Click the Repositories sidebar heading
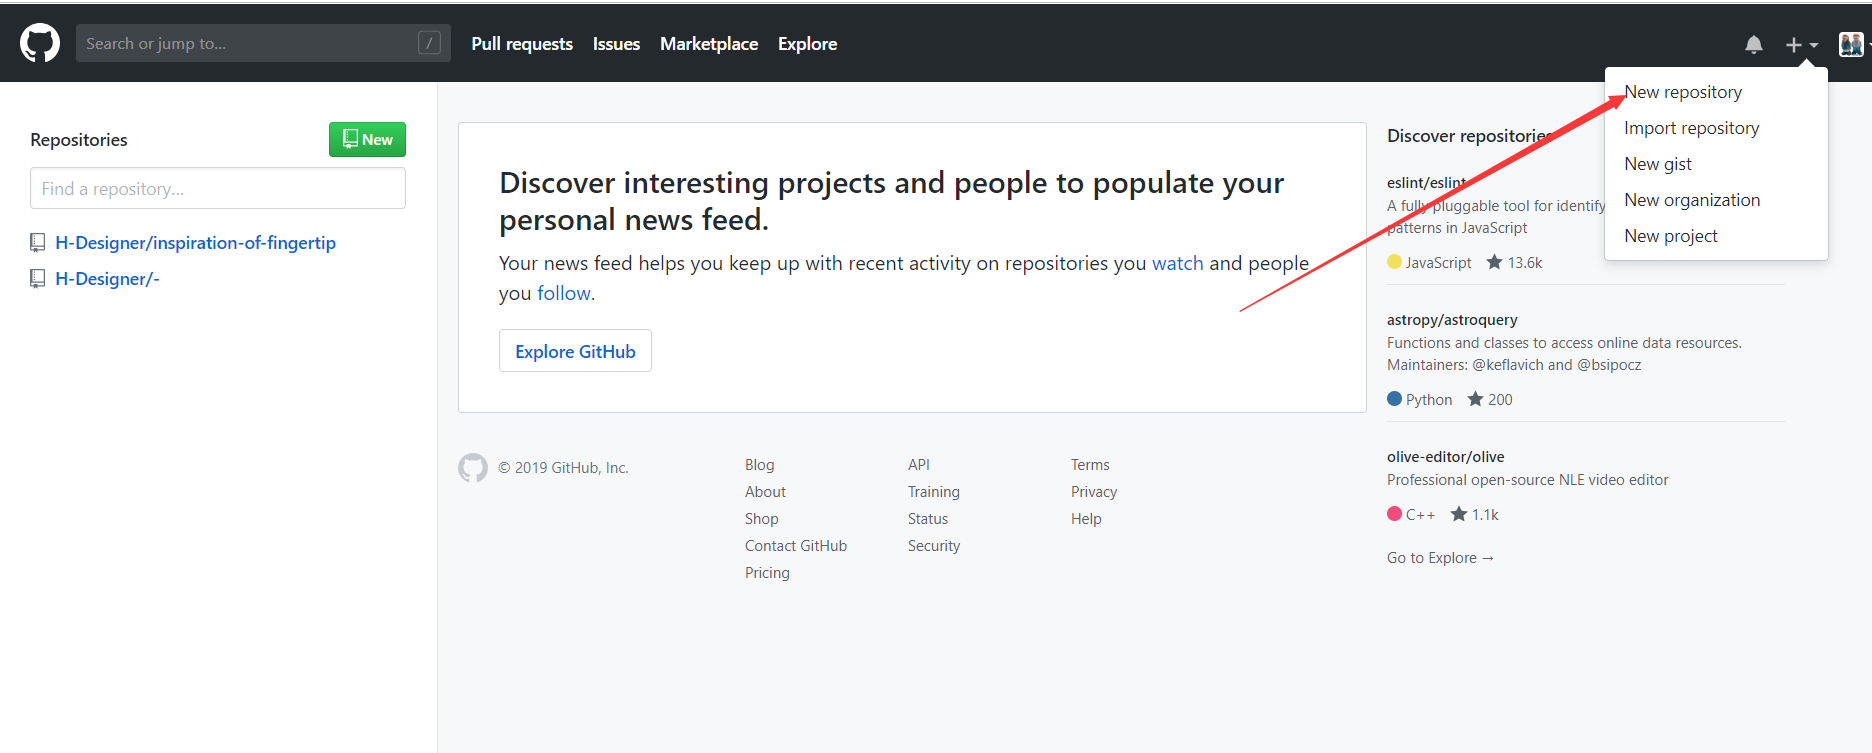 click(79, 140)
